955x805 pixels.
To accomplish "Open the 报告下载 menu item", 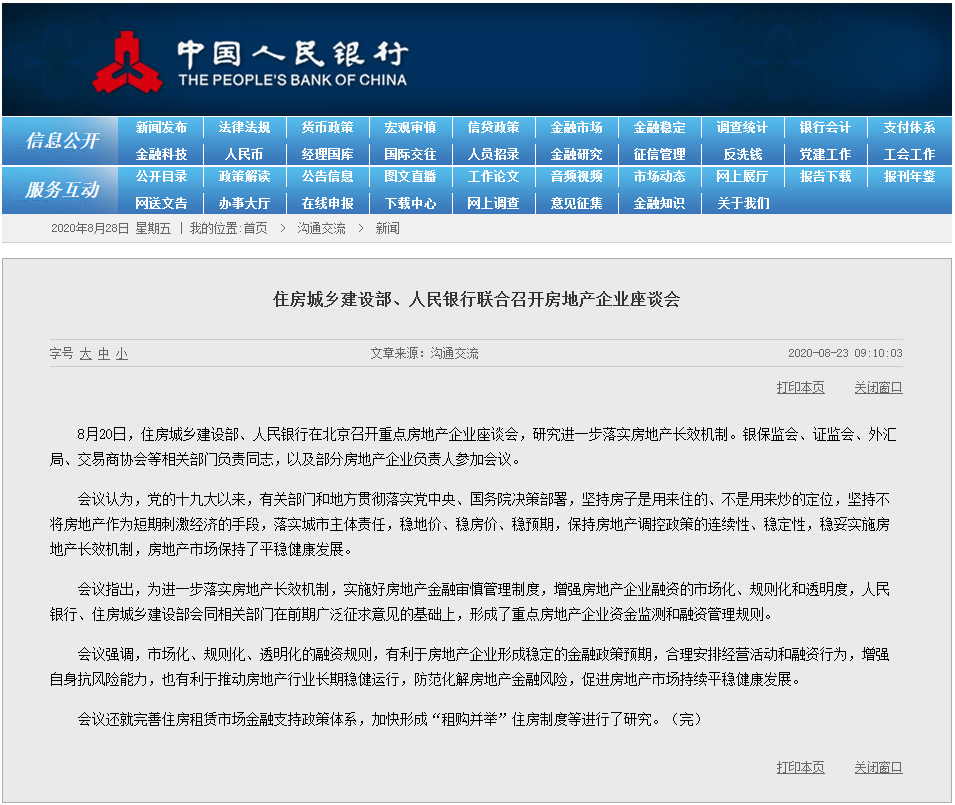I will (827, 178).
